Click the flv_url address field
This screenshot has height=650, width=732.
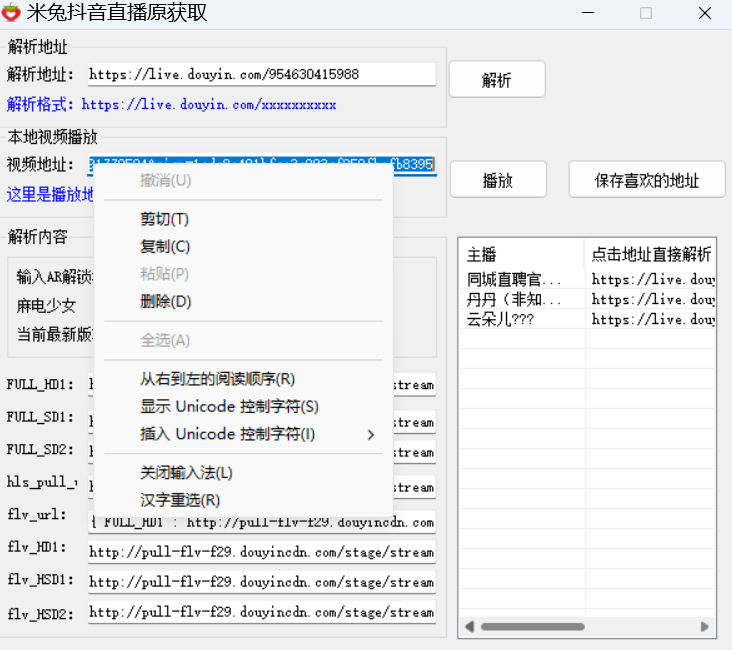pyautogui.click(x=262, y=522)
